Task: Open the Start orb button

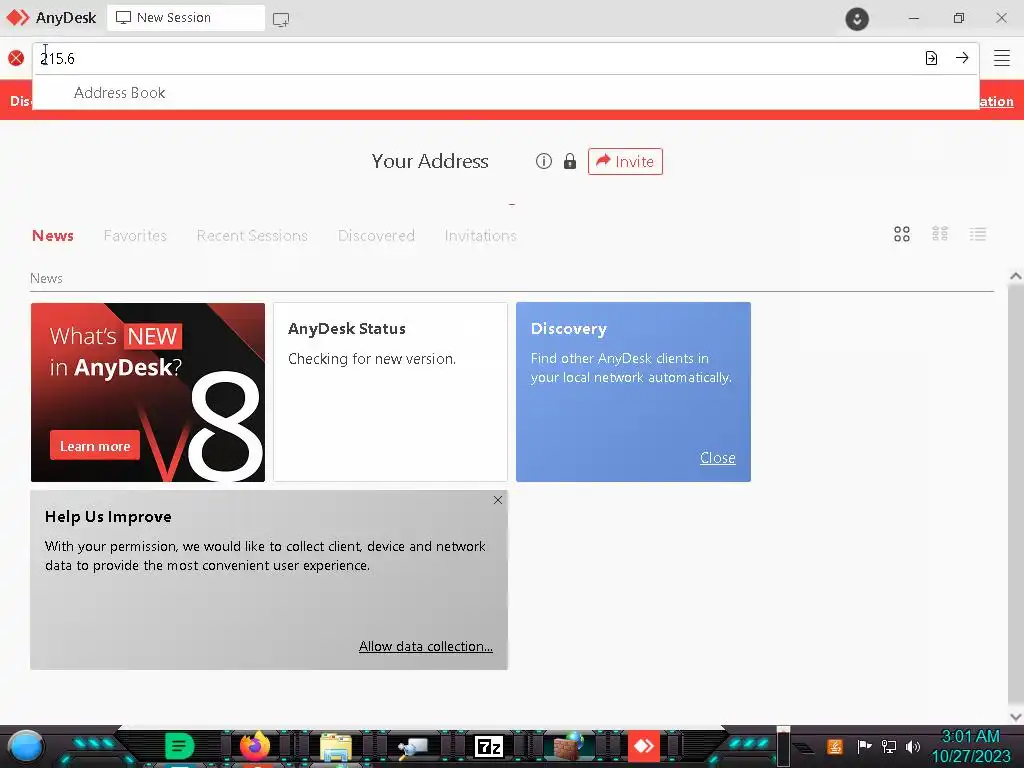Action: [x=26, y=747]
